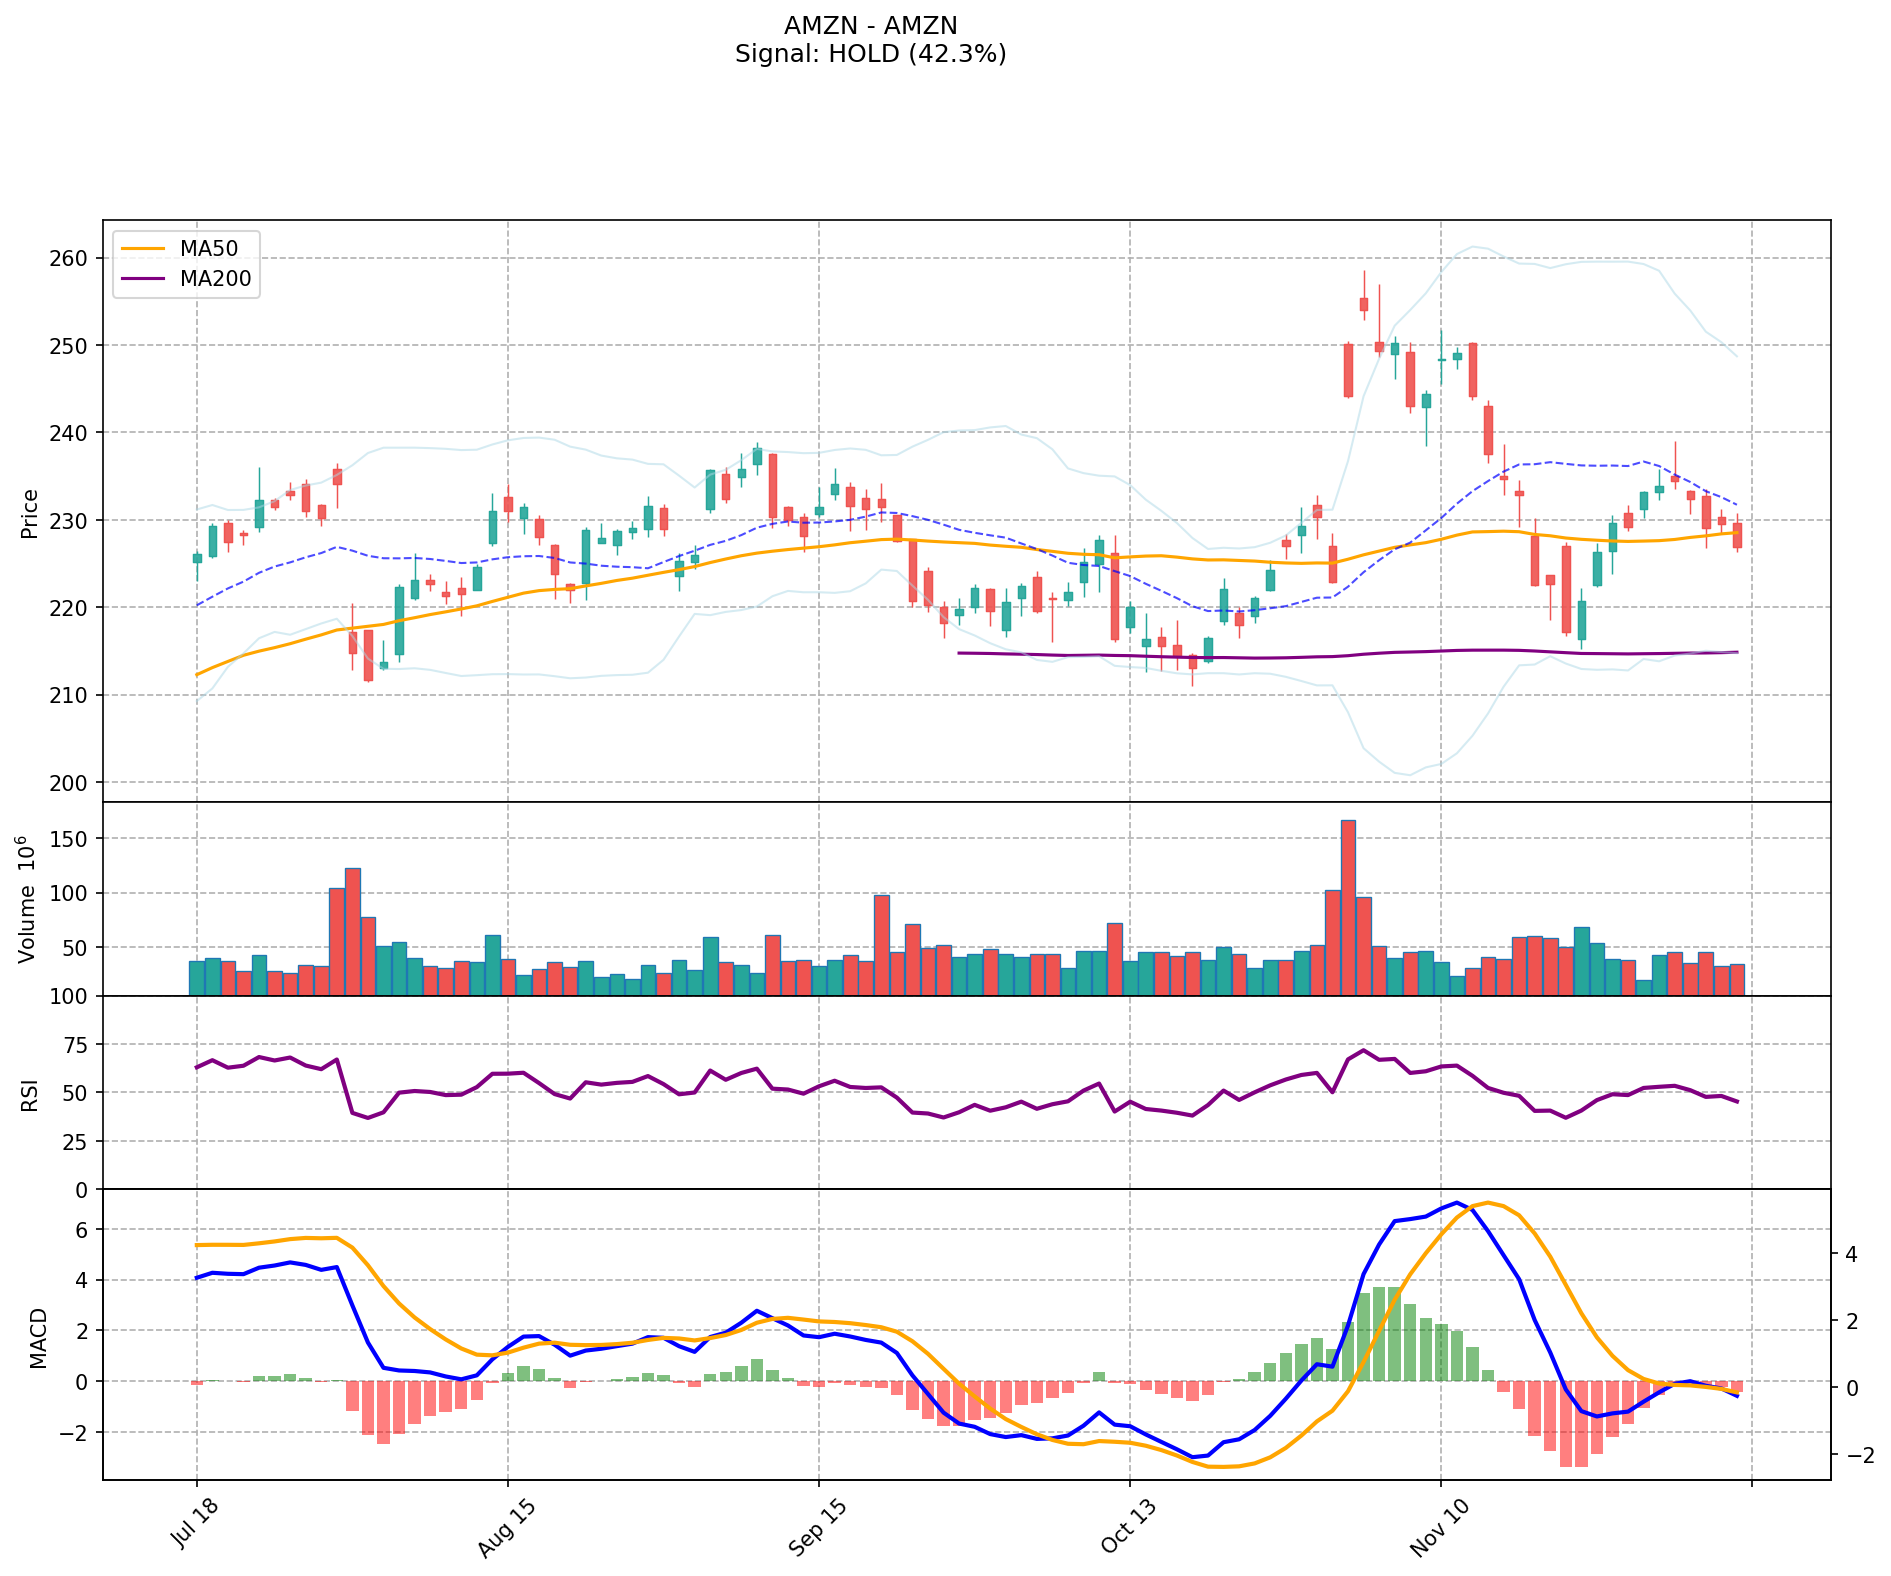Click the AMZN - AMZN chart title

(x=870, y=26)
